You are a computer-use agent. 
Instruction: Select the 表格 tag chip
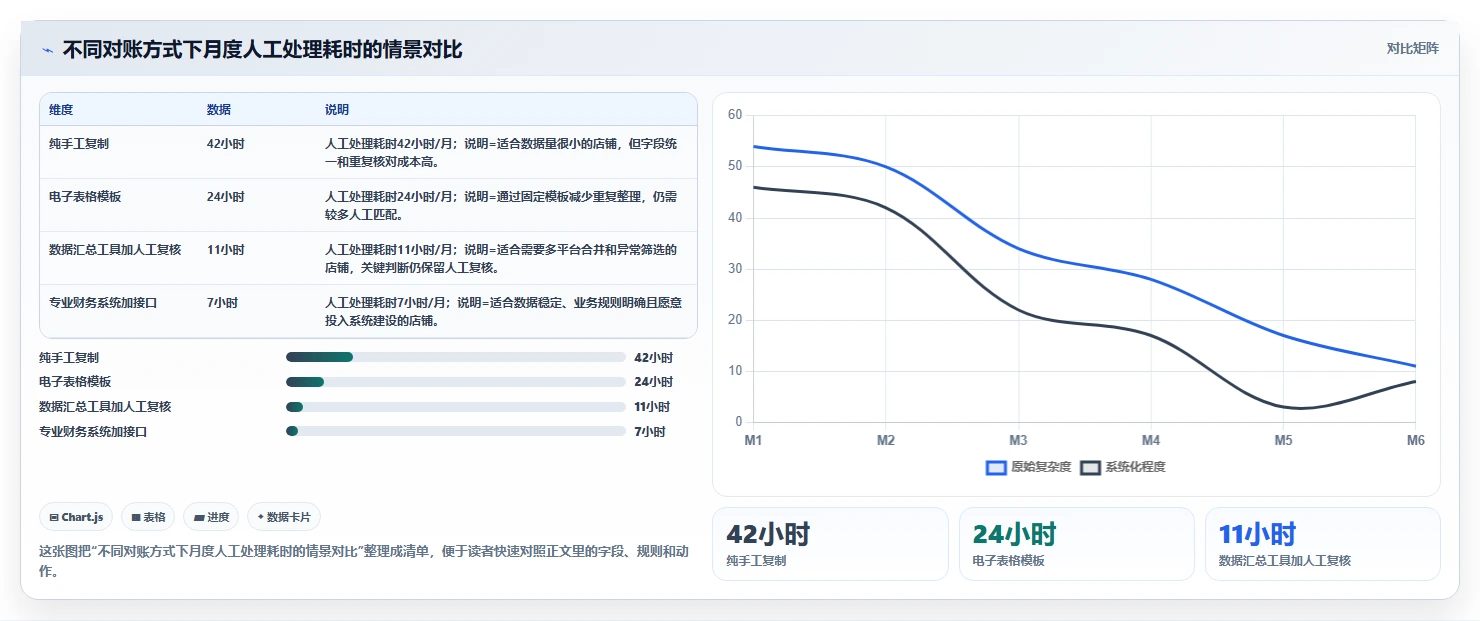tap(148, 517)
